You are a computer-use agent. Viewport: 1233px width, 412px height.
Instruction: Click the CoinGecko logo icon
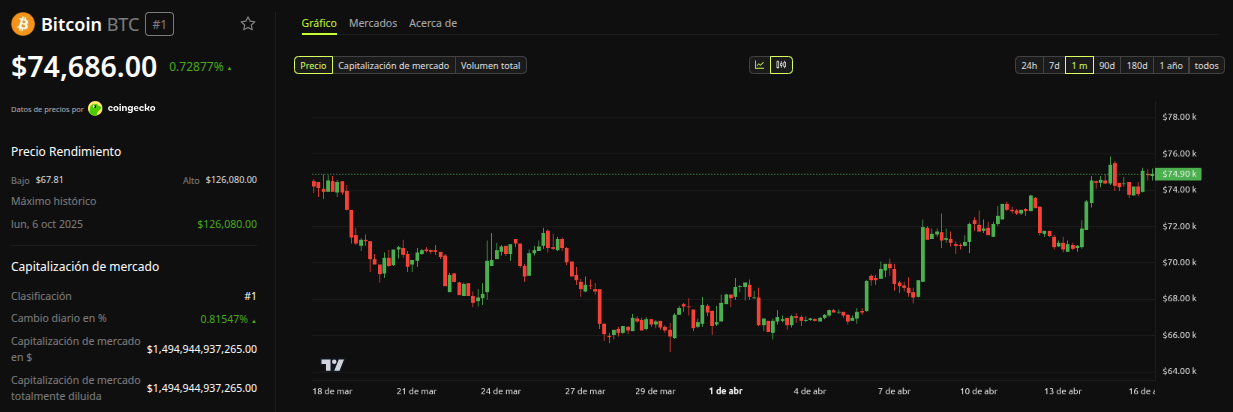95,108
